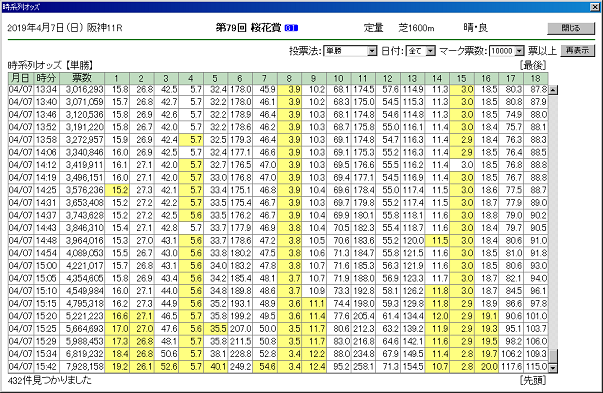Click the 15:00 time cell
The width and height of the screenshot is (603, 393).
coord(46,266)
